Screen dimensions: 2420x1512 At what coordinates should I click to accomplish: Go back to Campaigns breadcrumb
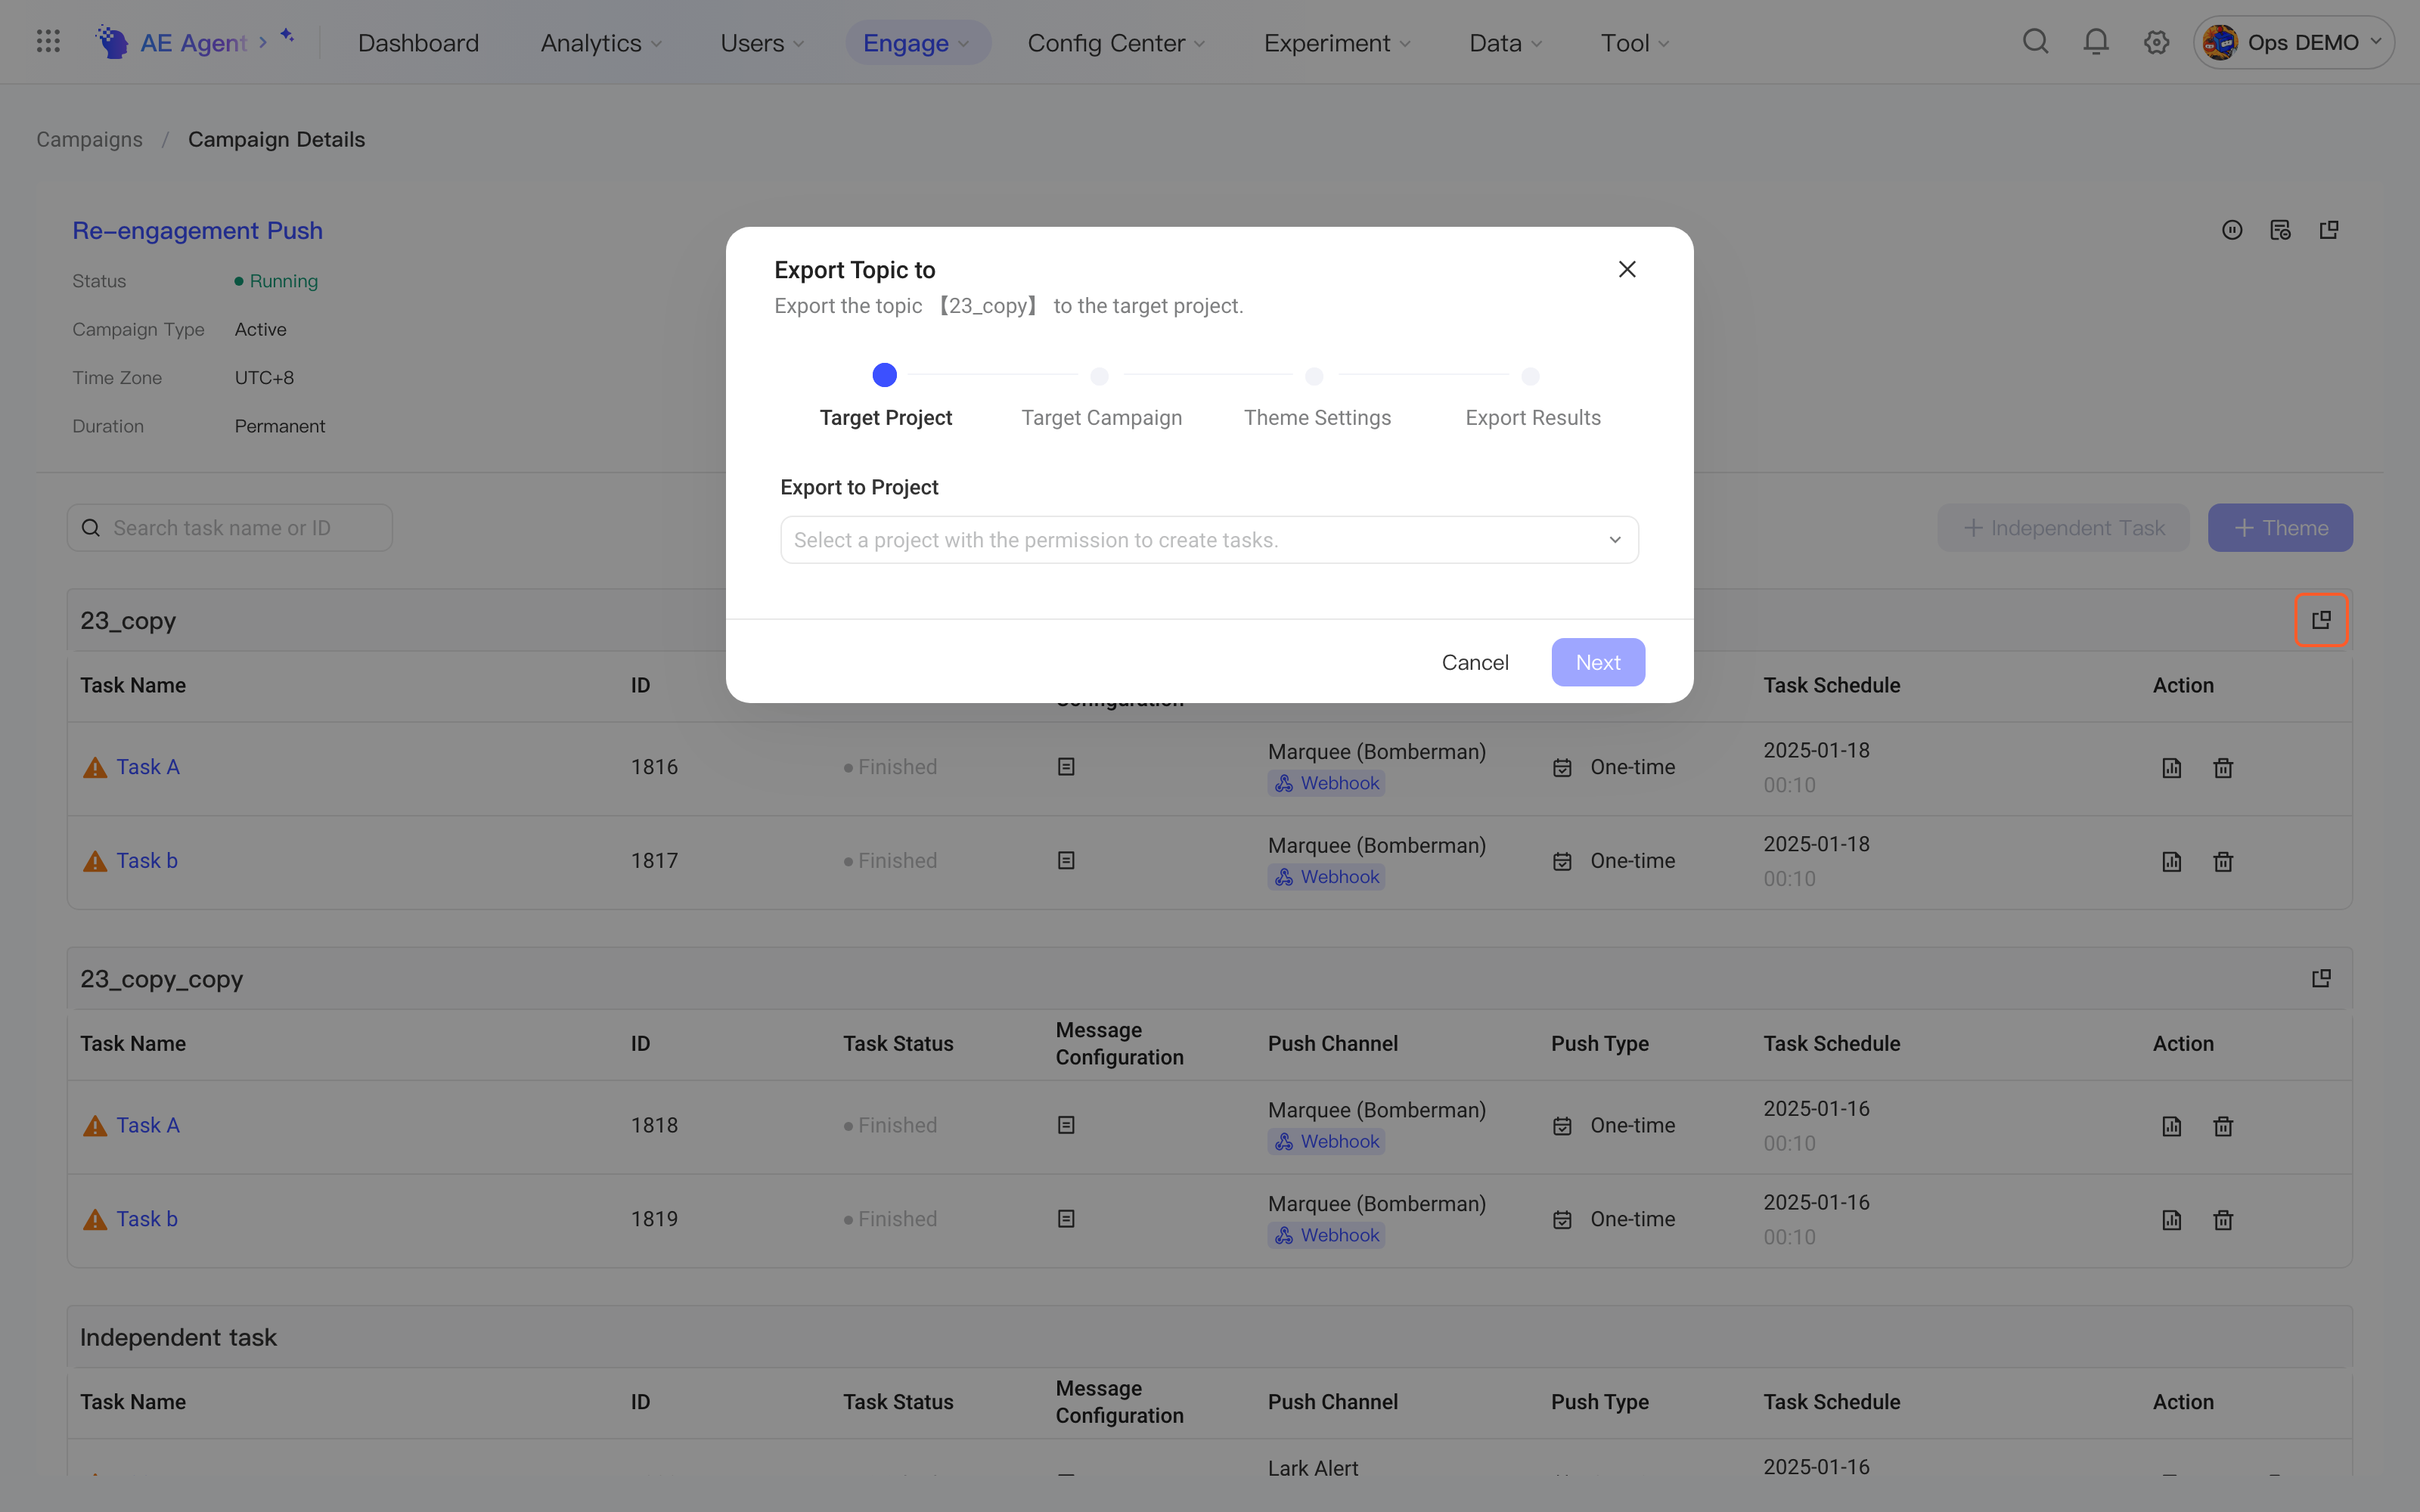[89, 139]
